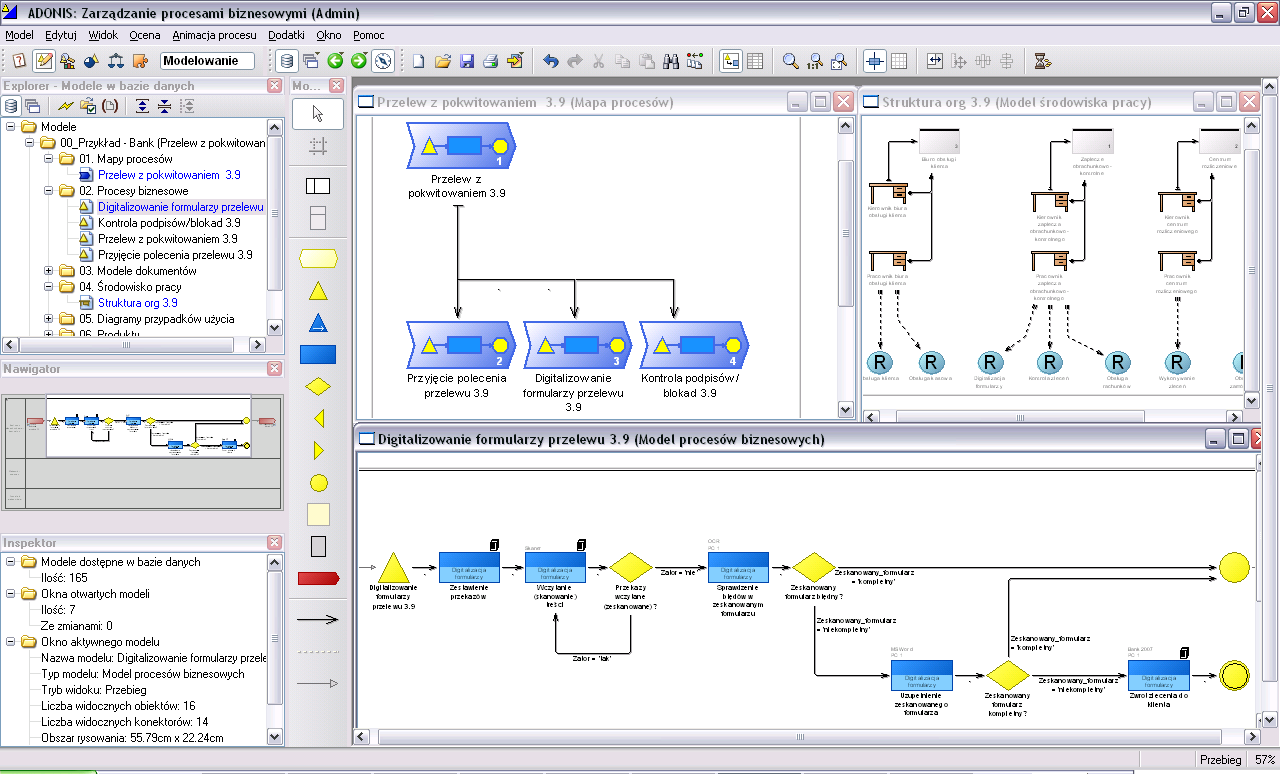1280x774 pixels.
Task: Select the pointer arrow tool in modelling palette
Action: pyautogui.click(x=318, y=113)
